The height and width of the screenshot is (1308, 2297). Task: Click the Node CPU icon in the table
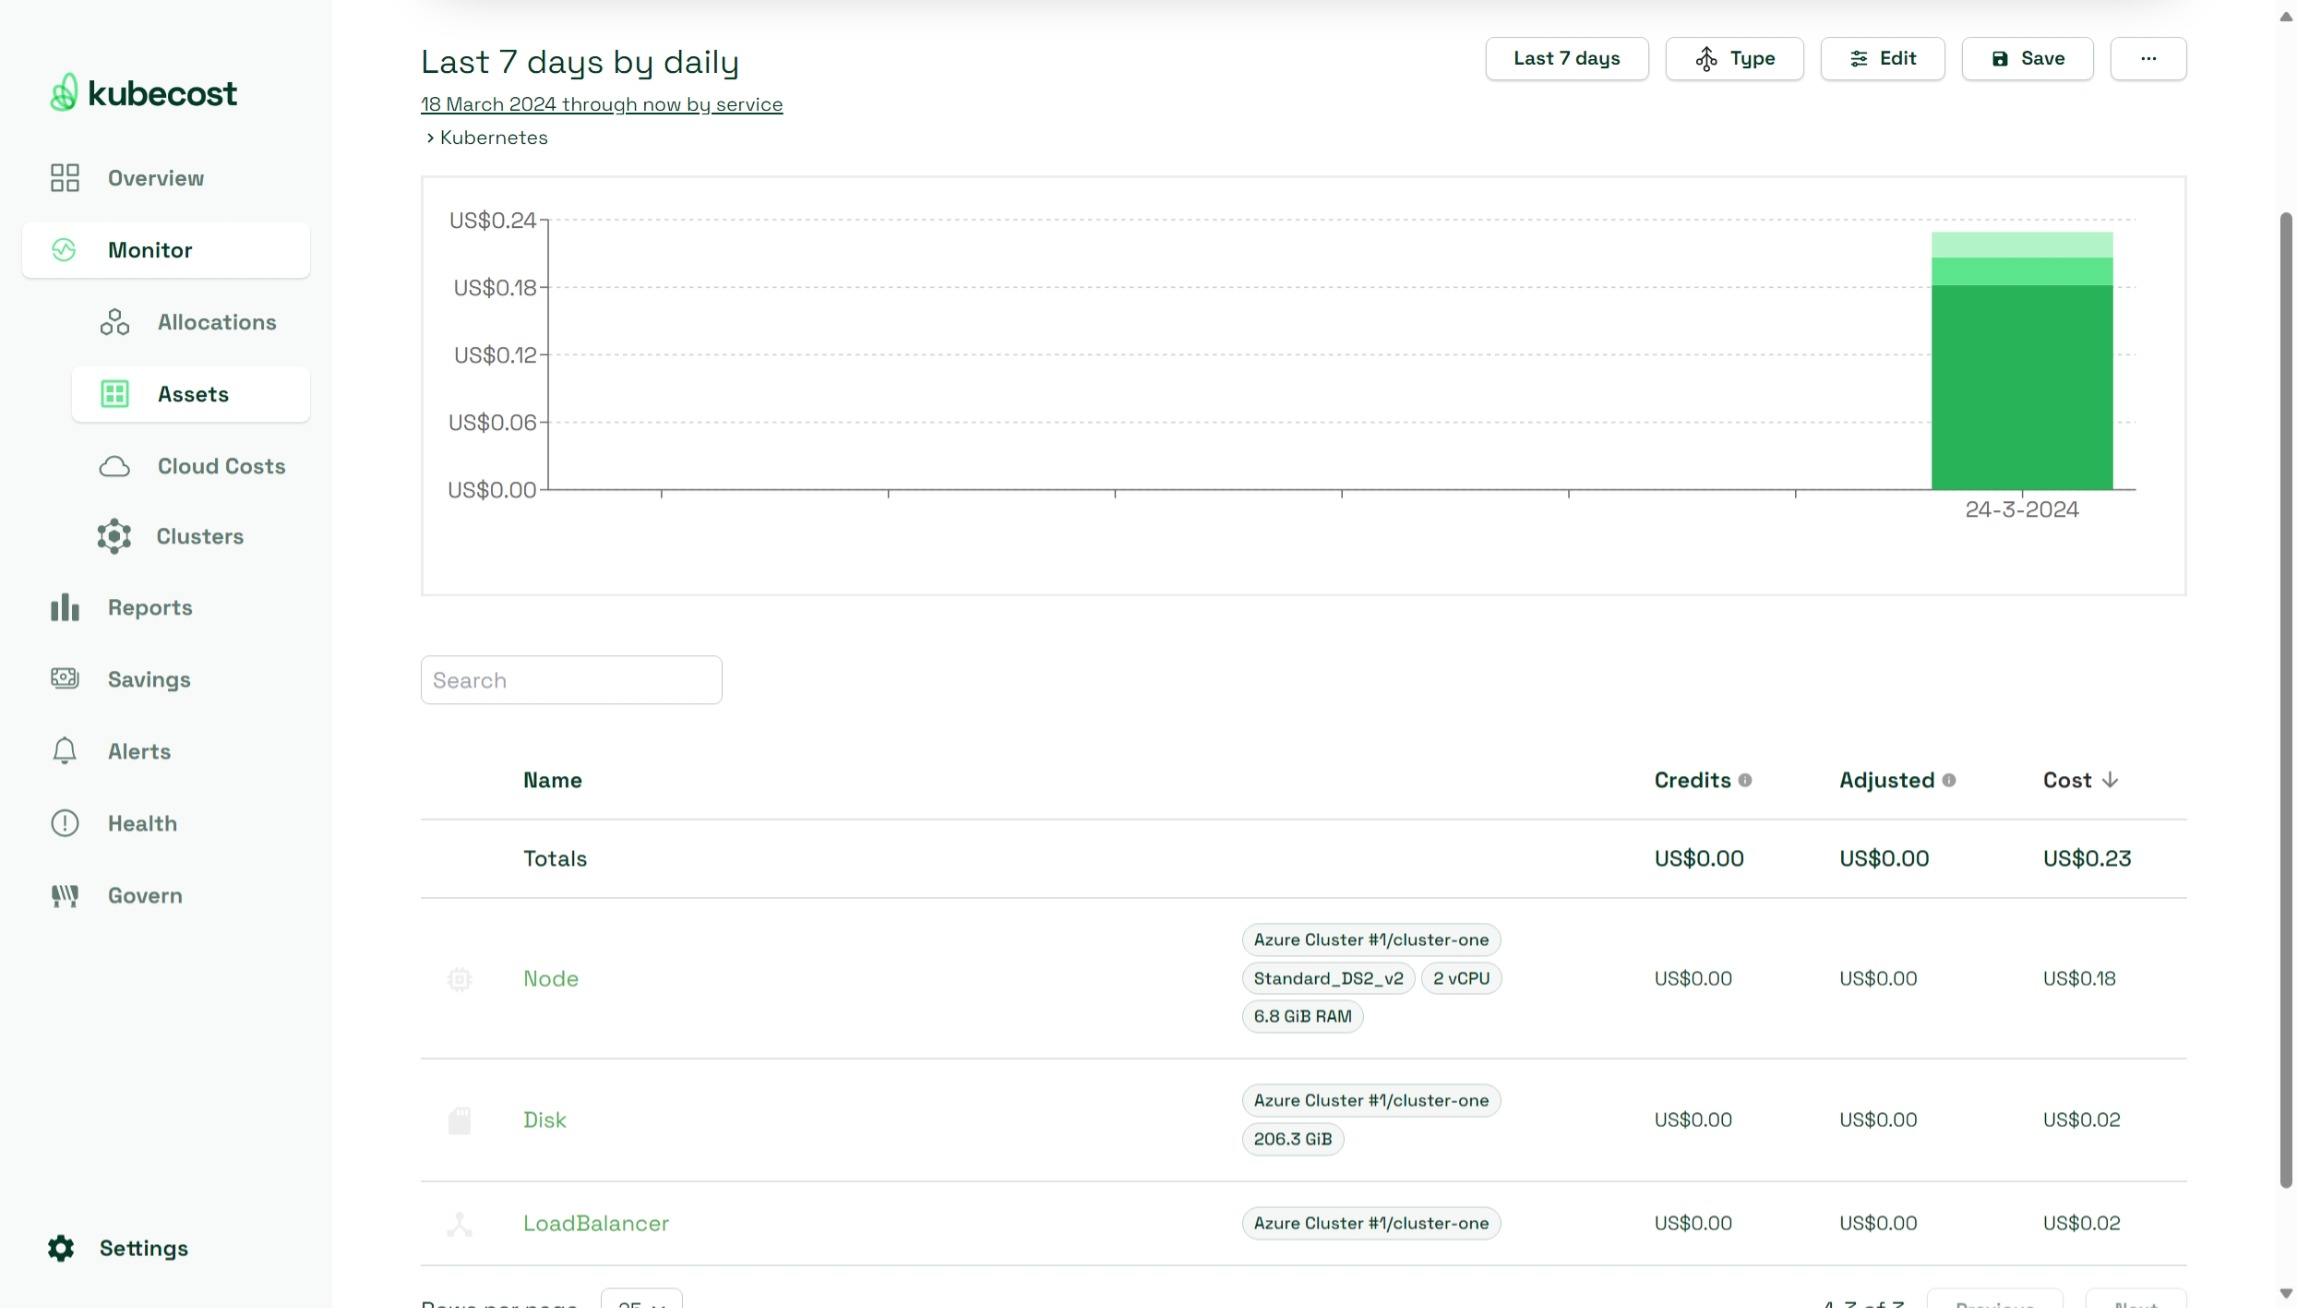459,978
